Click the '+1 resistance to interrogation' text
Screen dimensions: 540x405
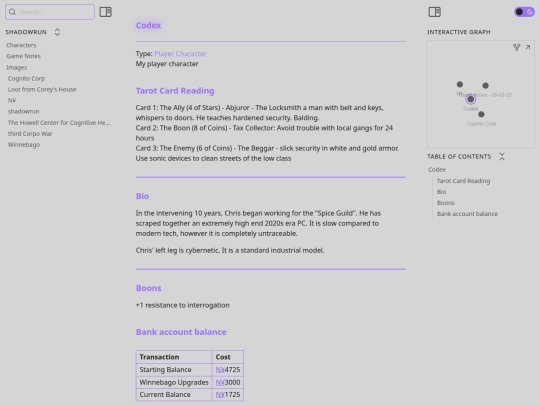coord(183,305)
